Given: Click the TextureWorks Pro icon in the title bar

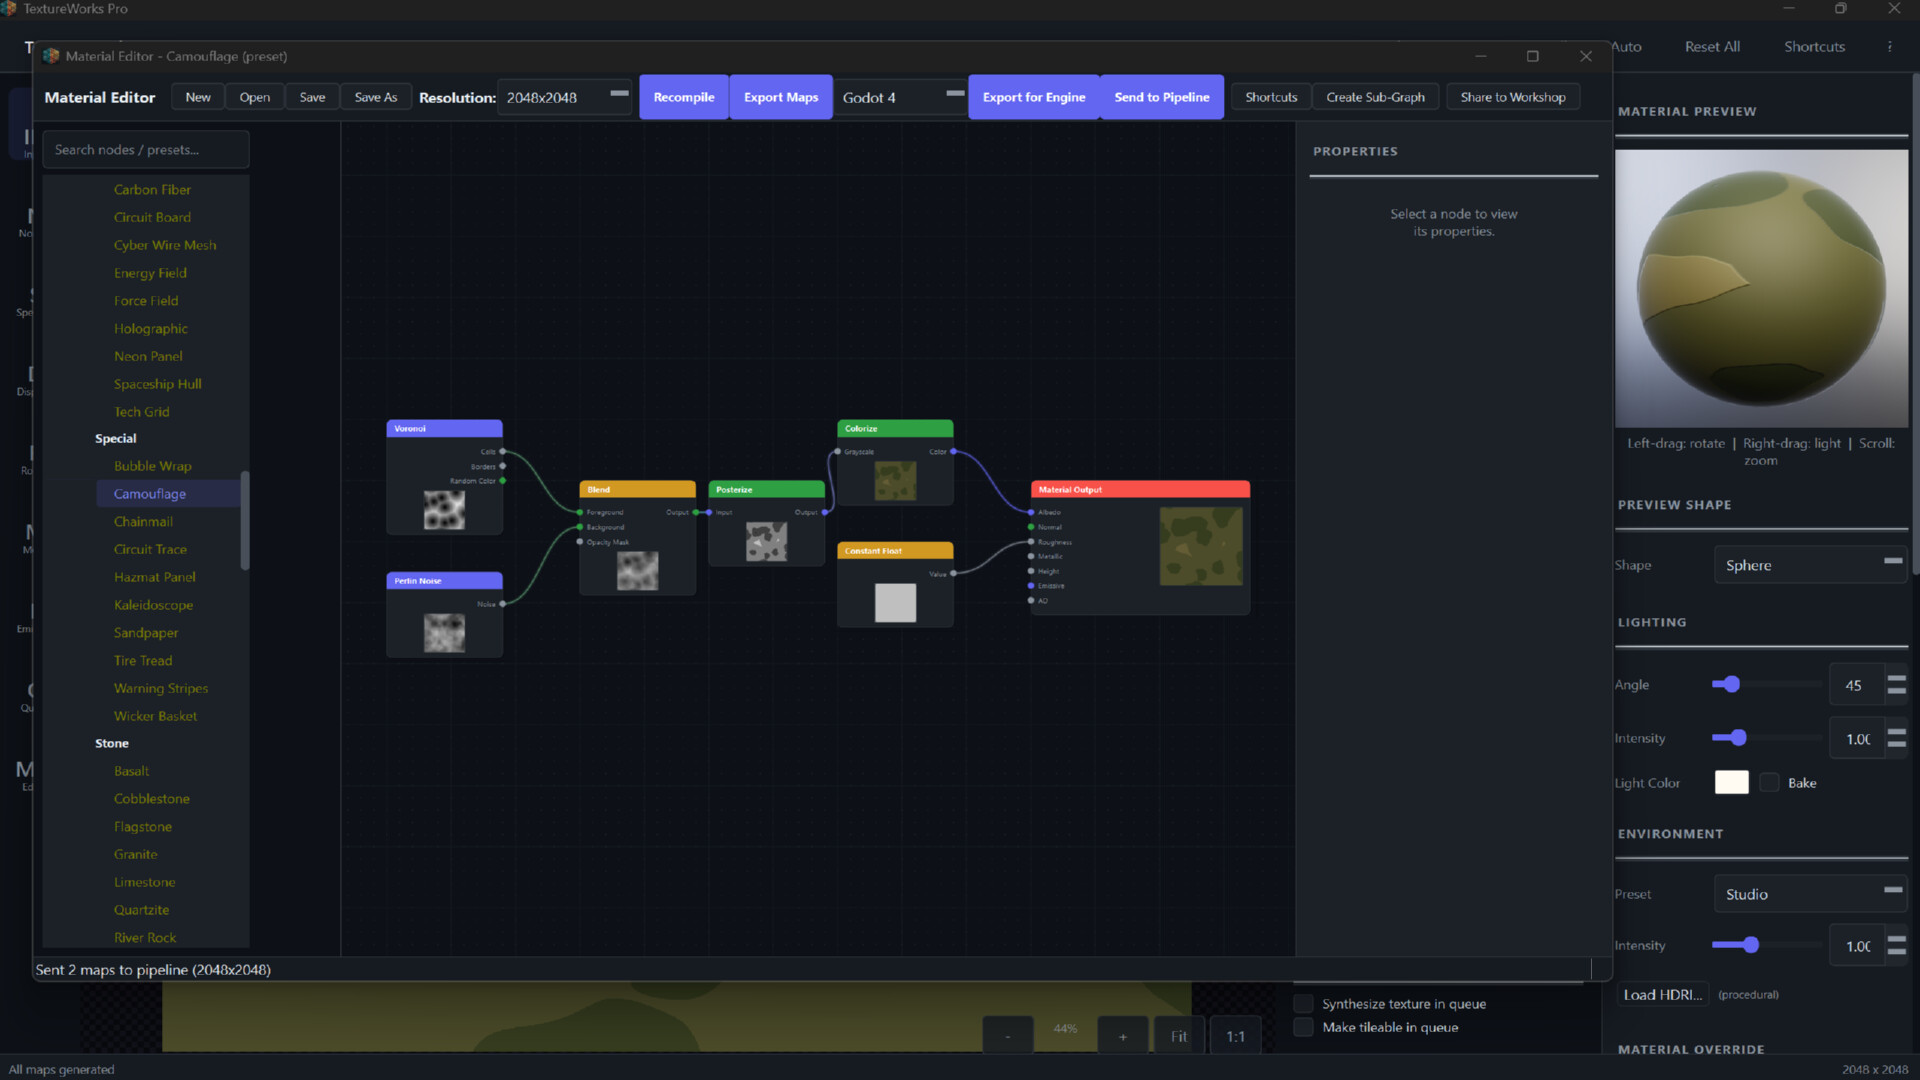Looking at the screenshot, I should pos(10,8).
